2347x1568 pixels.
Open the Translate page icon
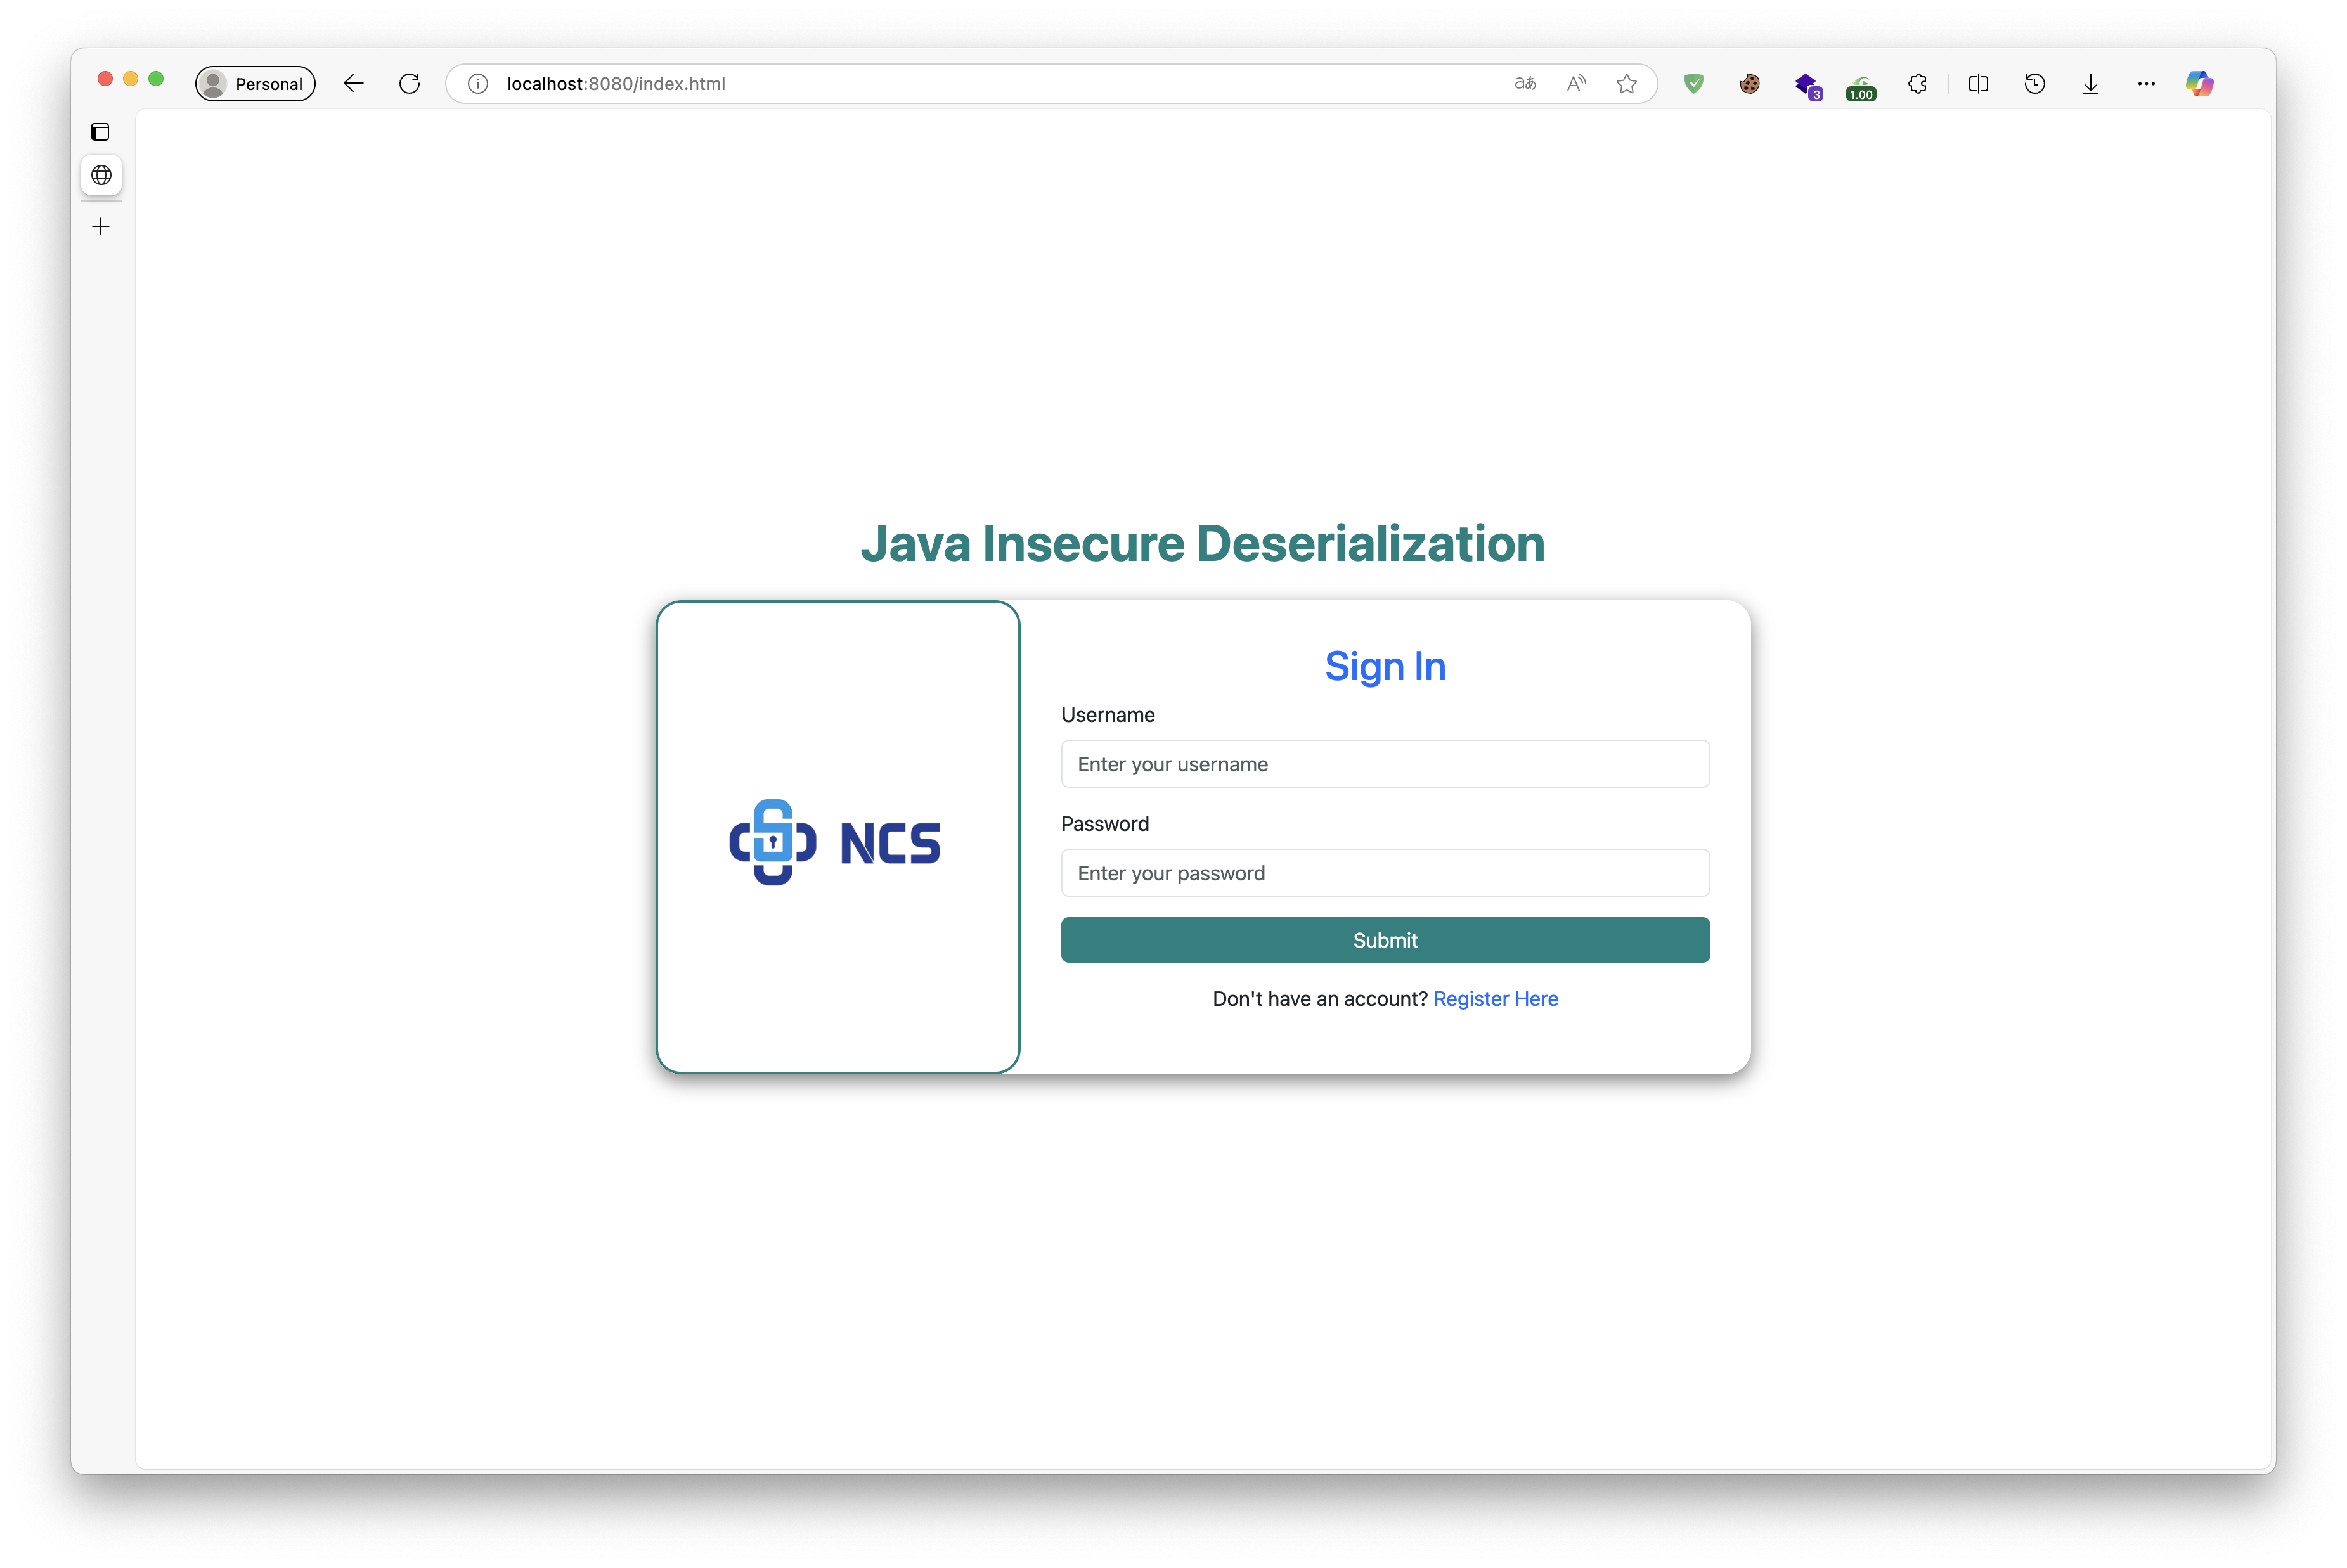coord(1525,83)
